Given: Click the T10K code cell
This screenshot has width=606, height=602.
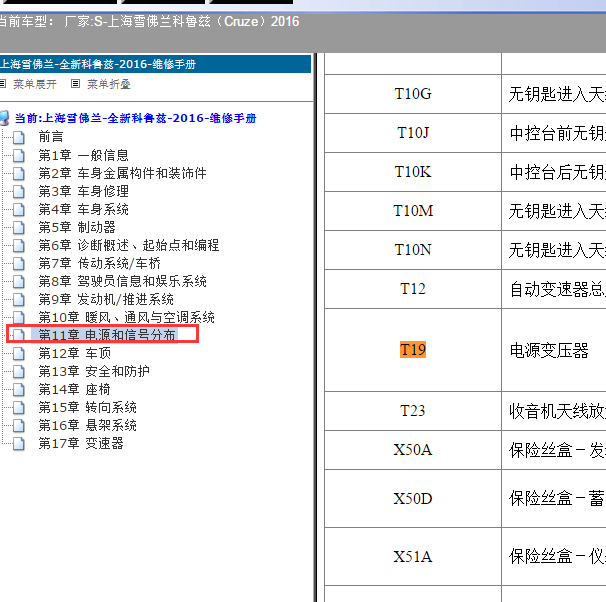Looking at the screenshot, I should pyautogui.click(x=413, y=172).
